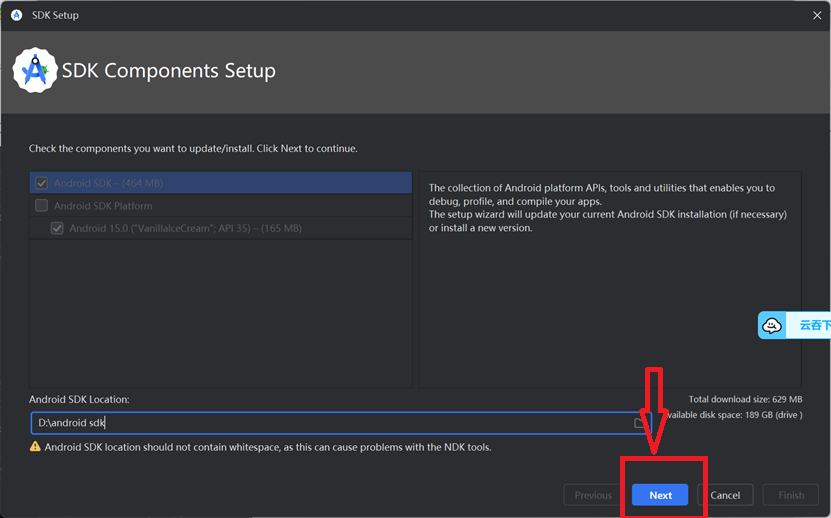The image size is (831, 518).
Task: Click the Finish button
Action: point(791,495)
